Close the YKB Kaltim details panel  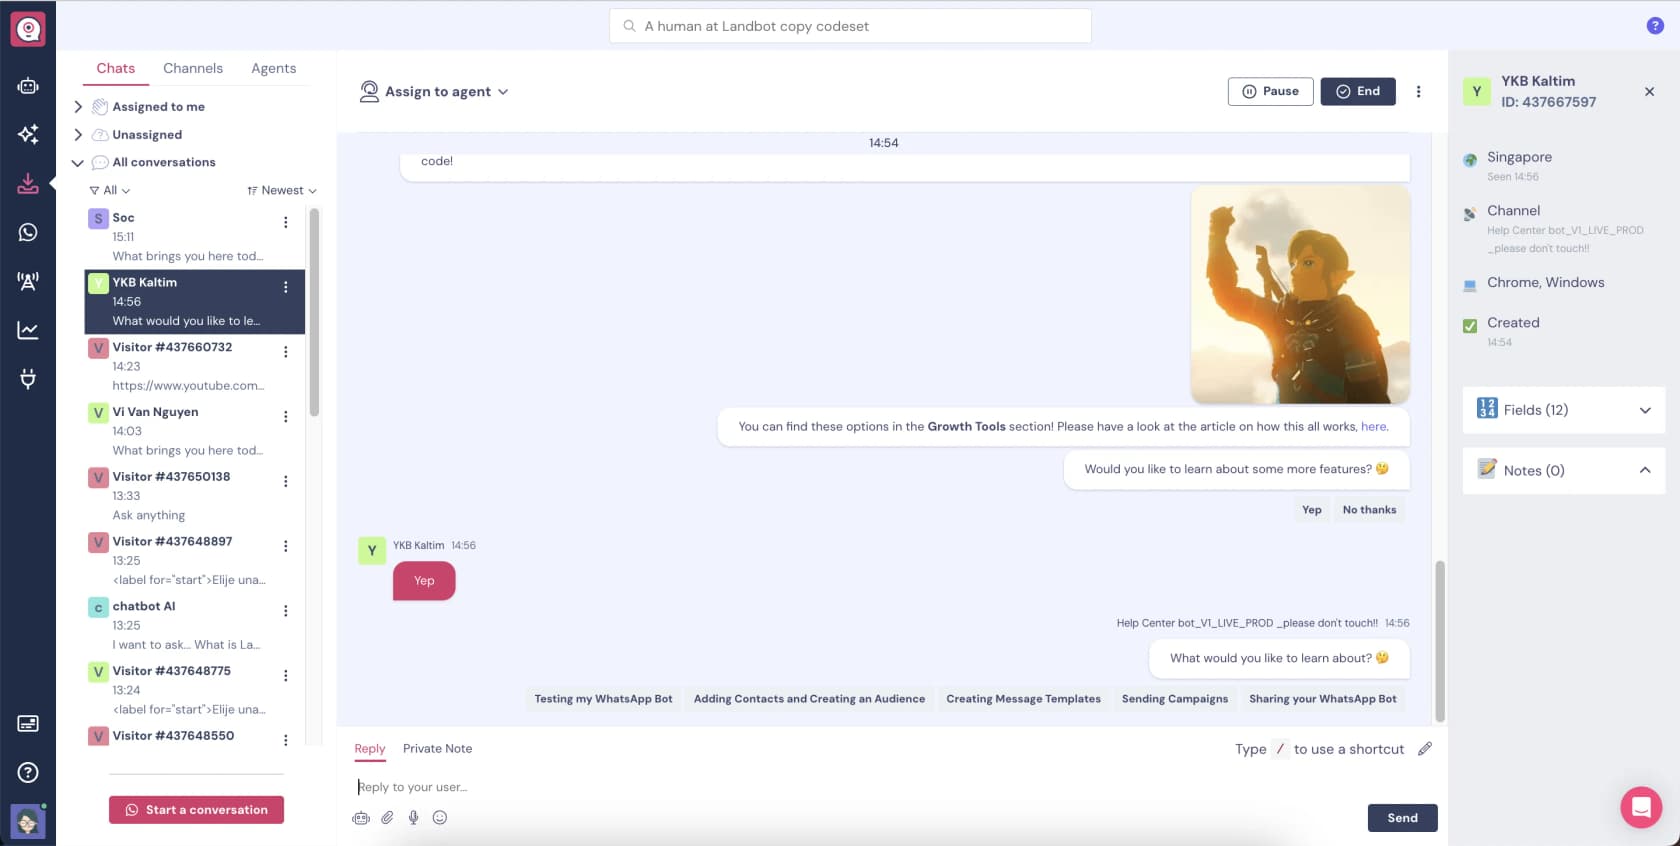[x=1649, y=92]
